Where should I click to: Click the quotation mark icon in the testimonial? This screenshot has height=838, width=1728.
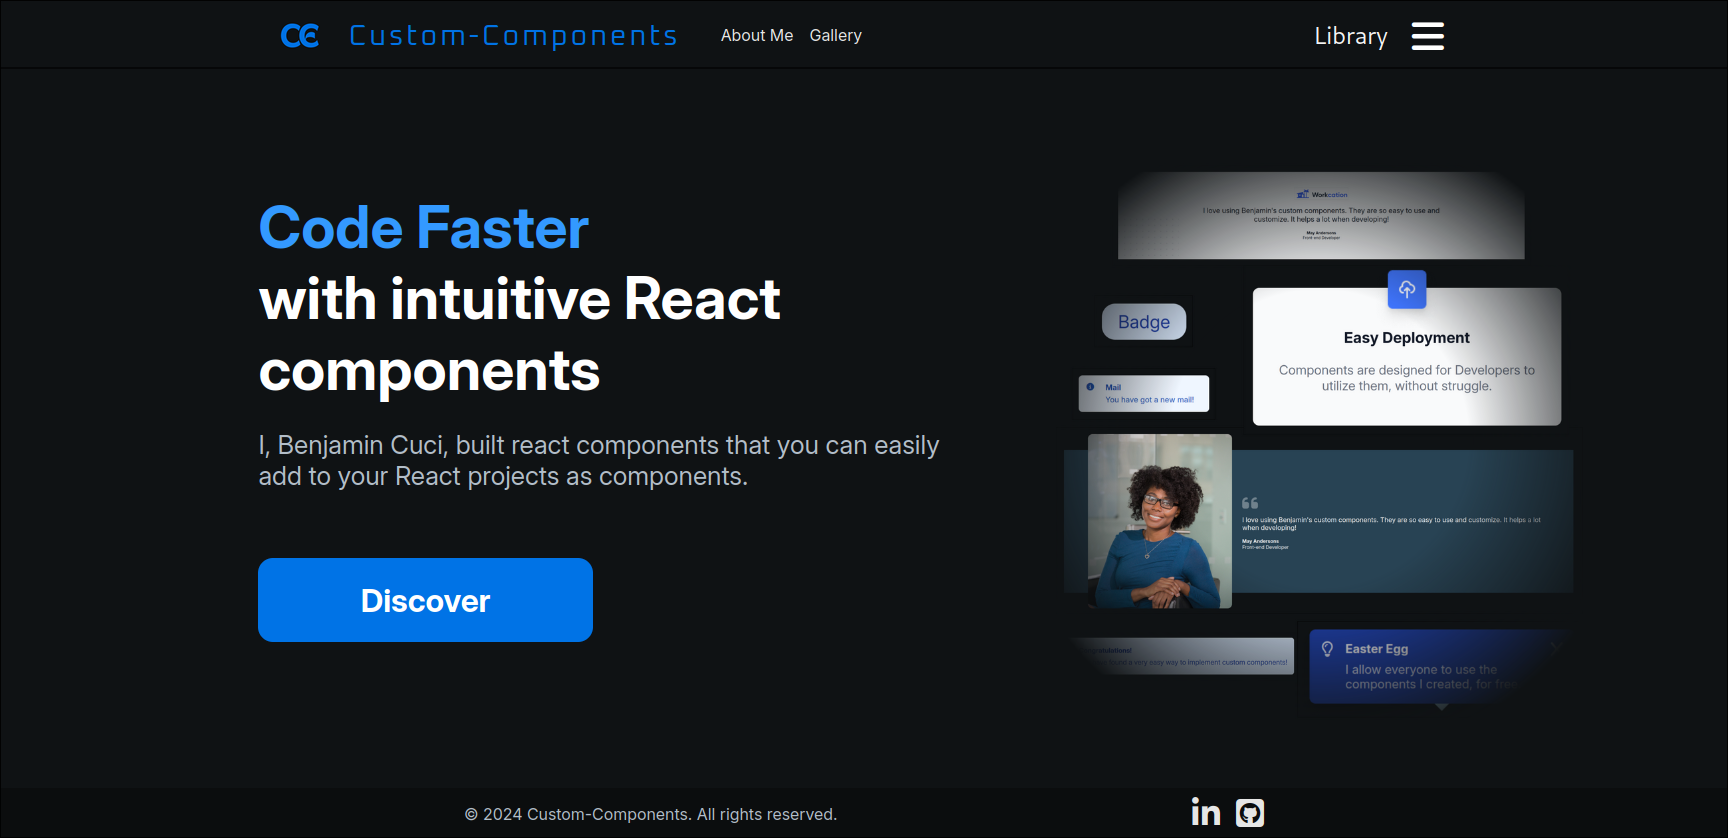click(1250, 503)
